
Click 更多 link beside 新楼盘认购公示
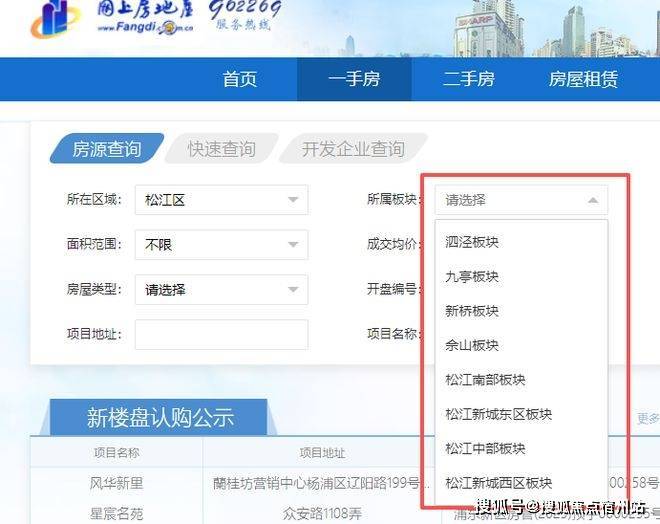coord(648,418)
